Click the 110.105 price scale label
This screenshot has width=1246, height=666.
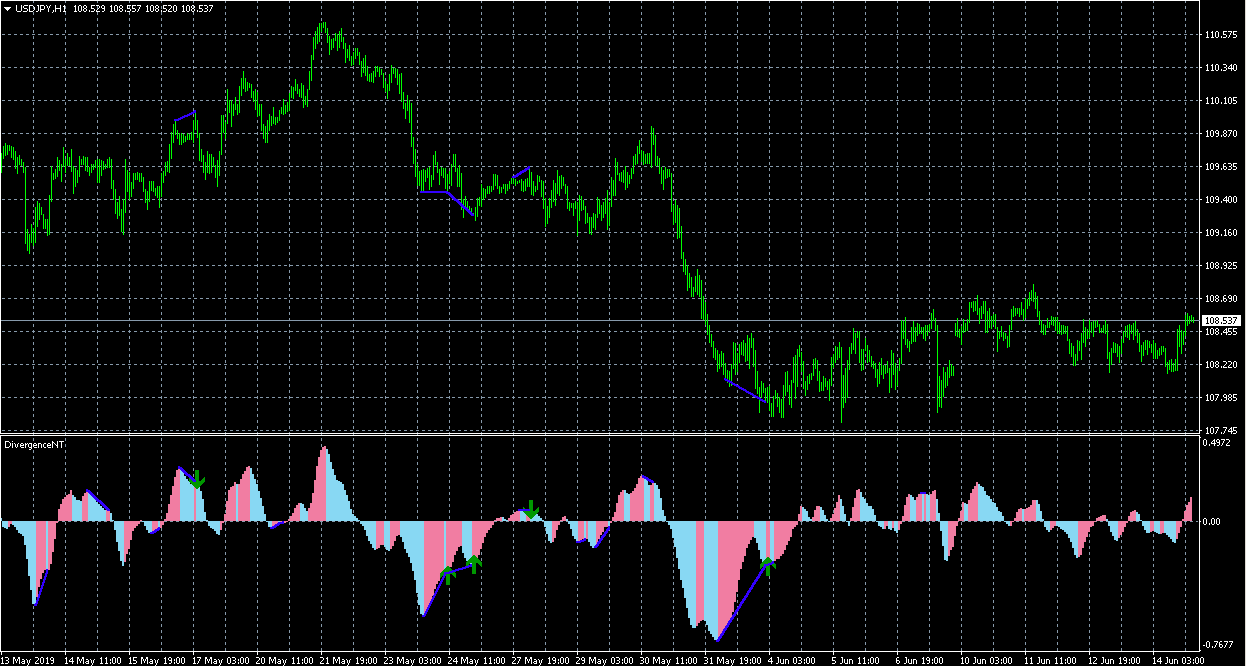[x=1221, y=101]
